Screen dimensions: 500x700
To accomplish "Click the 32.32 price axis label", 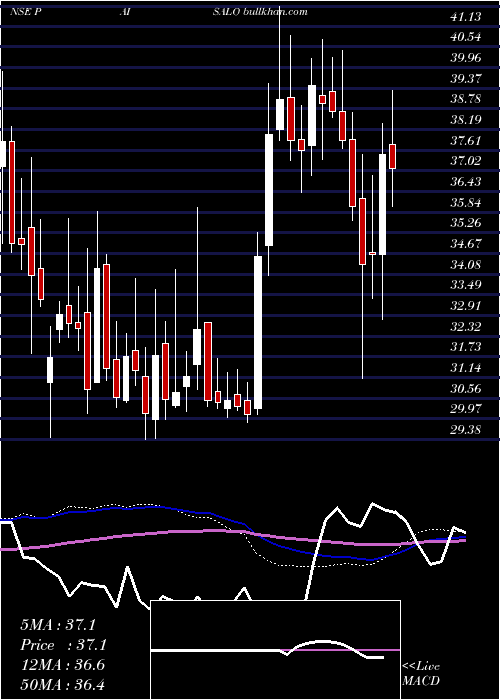I will pos(466,327).
